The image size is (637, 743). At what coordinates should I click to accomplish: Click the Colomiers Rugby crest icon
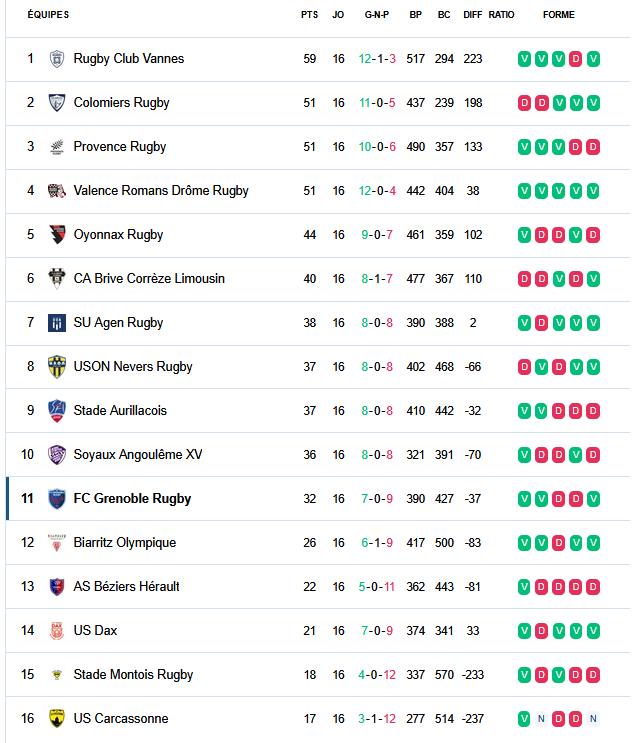point(57,103)
